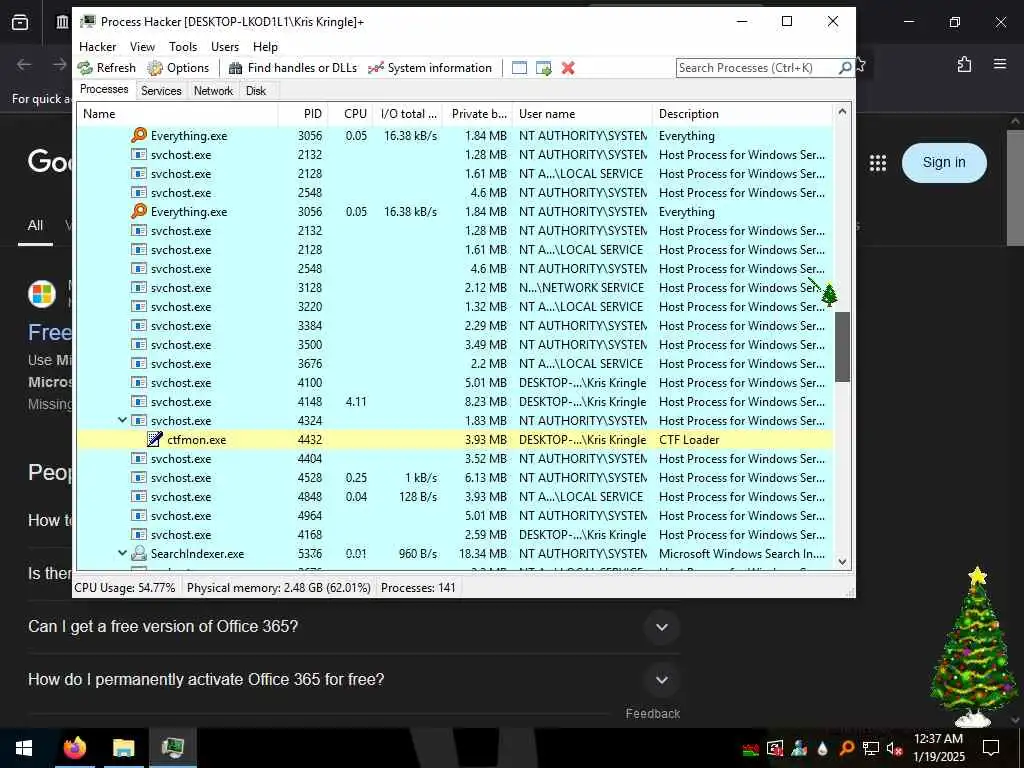
Task: Click 'Processes: 141' status bar entry
Action: (418, 588)
